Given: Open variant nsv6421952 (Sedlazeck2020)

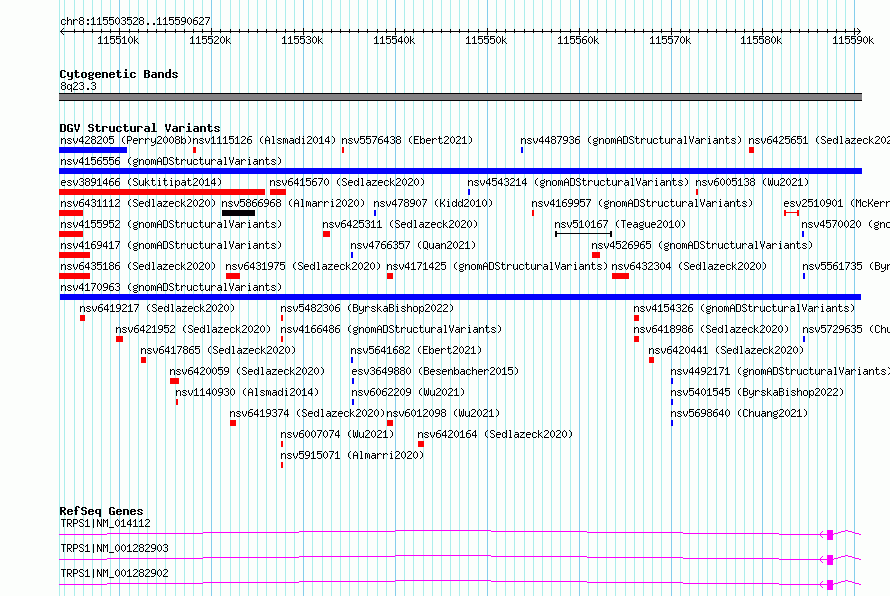Looking at the screenshot, I should (193, 329).
